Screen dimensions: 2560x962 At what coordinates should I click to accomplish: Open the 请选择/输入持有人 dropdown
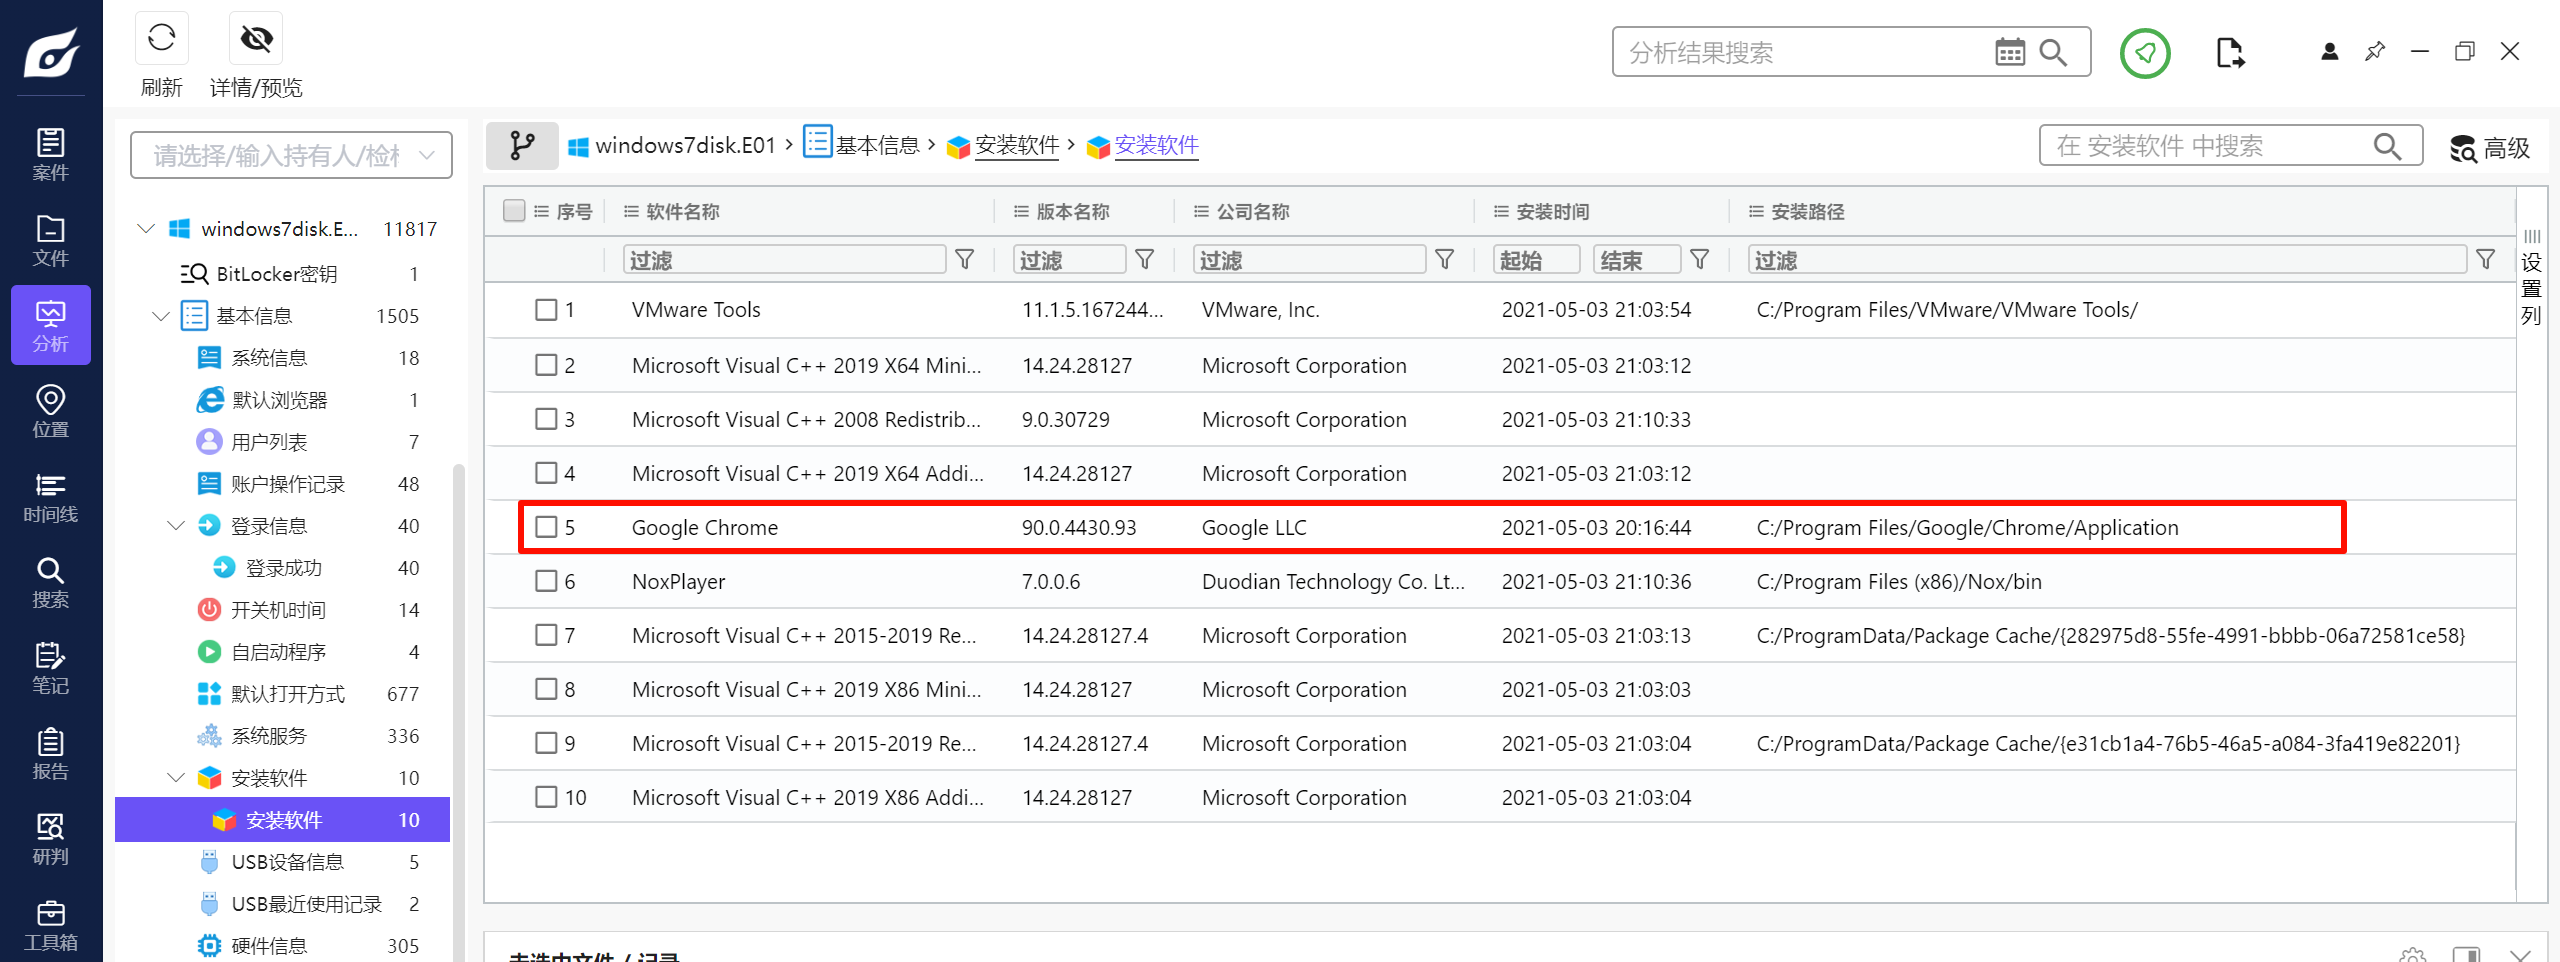click(291, 155)
